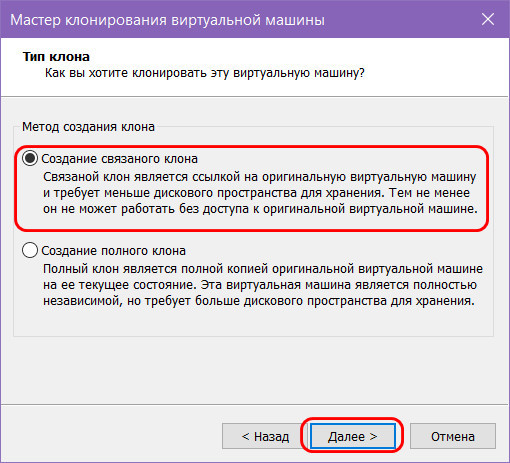The height and width of the screenshot is (463, 510).
Task: Click the 'Создание полного клона' option label
Action: tap(113, 251)
